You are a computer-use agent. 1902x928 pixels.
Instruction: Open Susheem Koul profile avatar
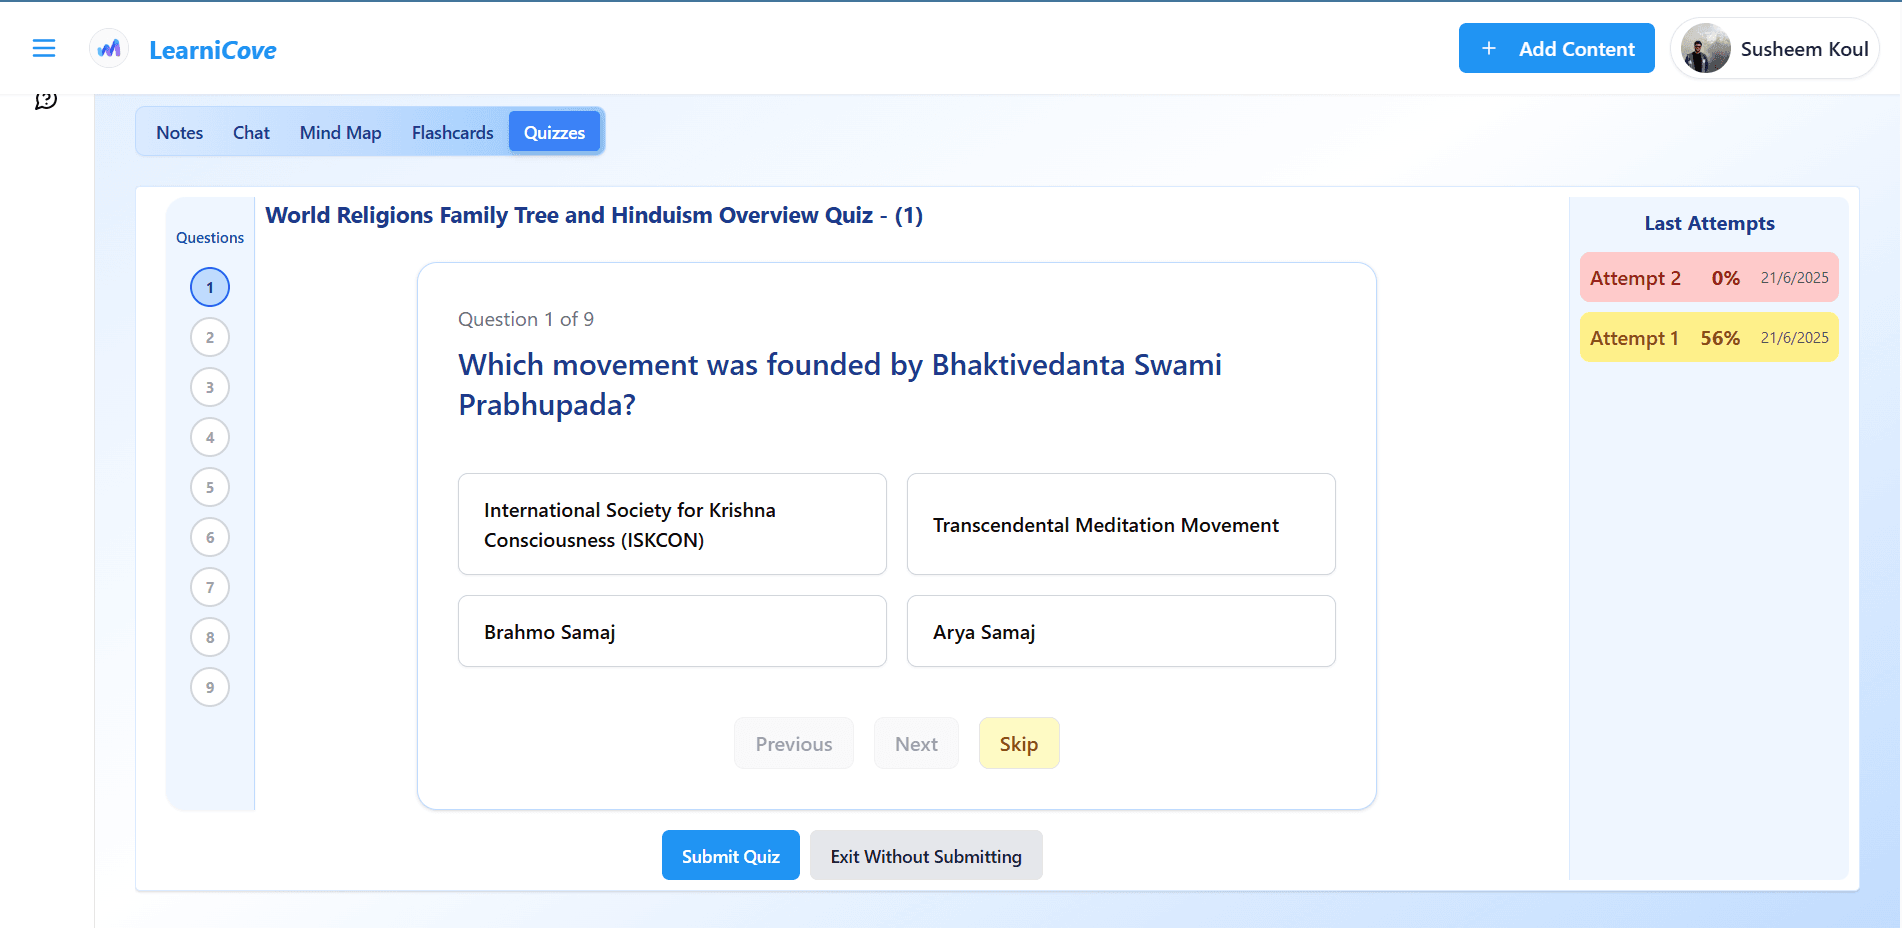tap(1706, 48)
